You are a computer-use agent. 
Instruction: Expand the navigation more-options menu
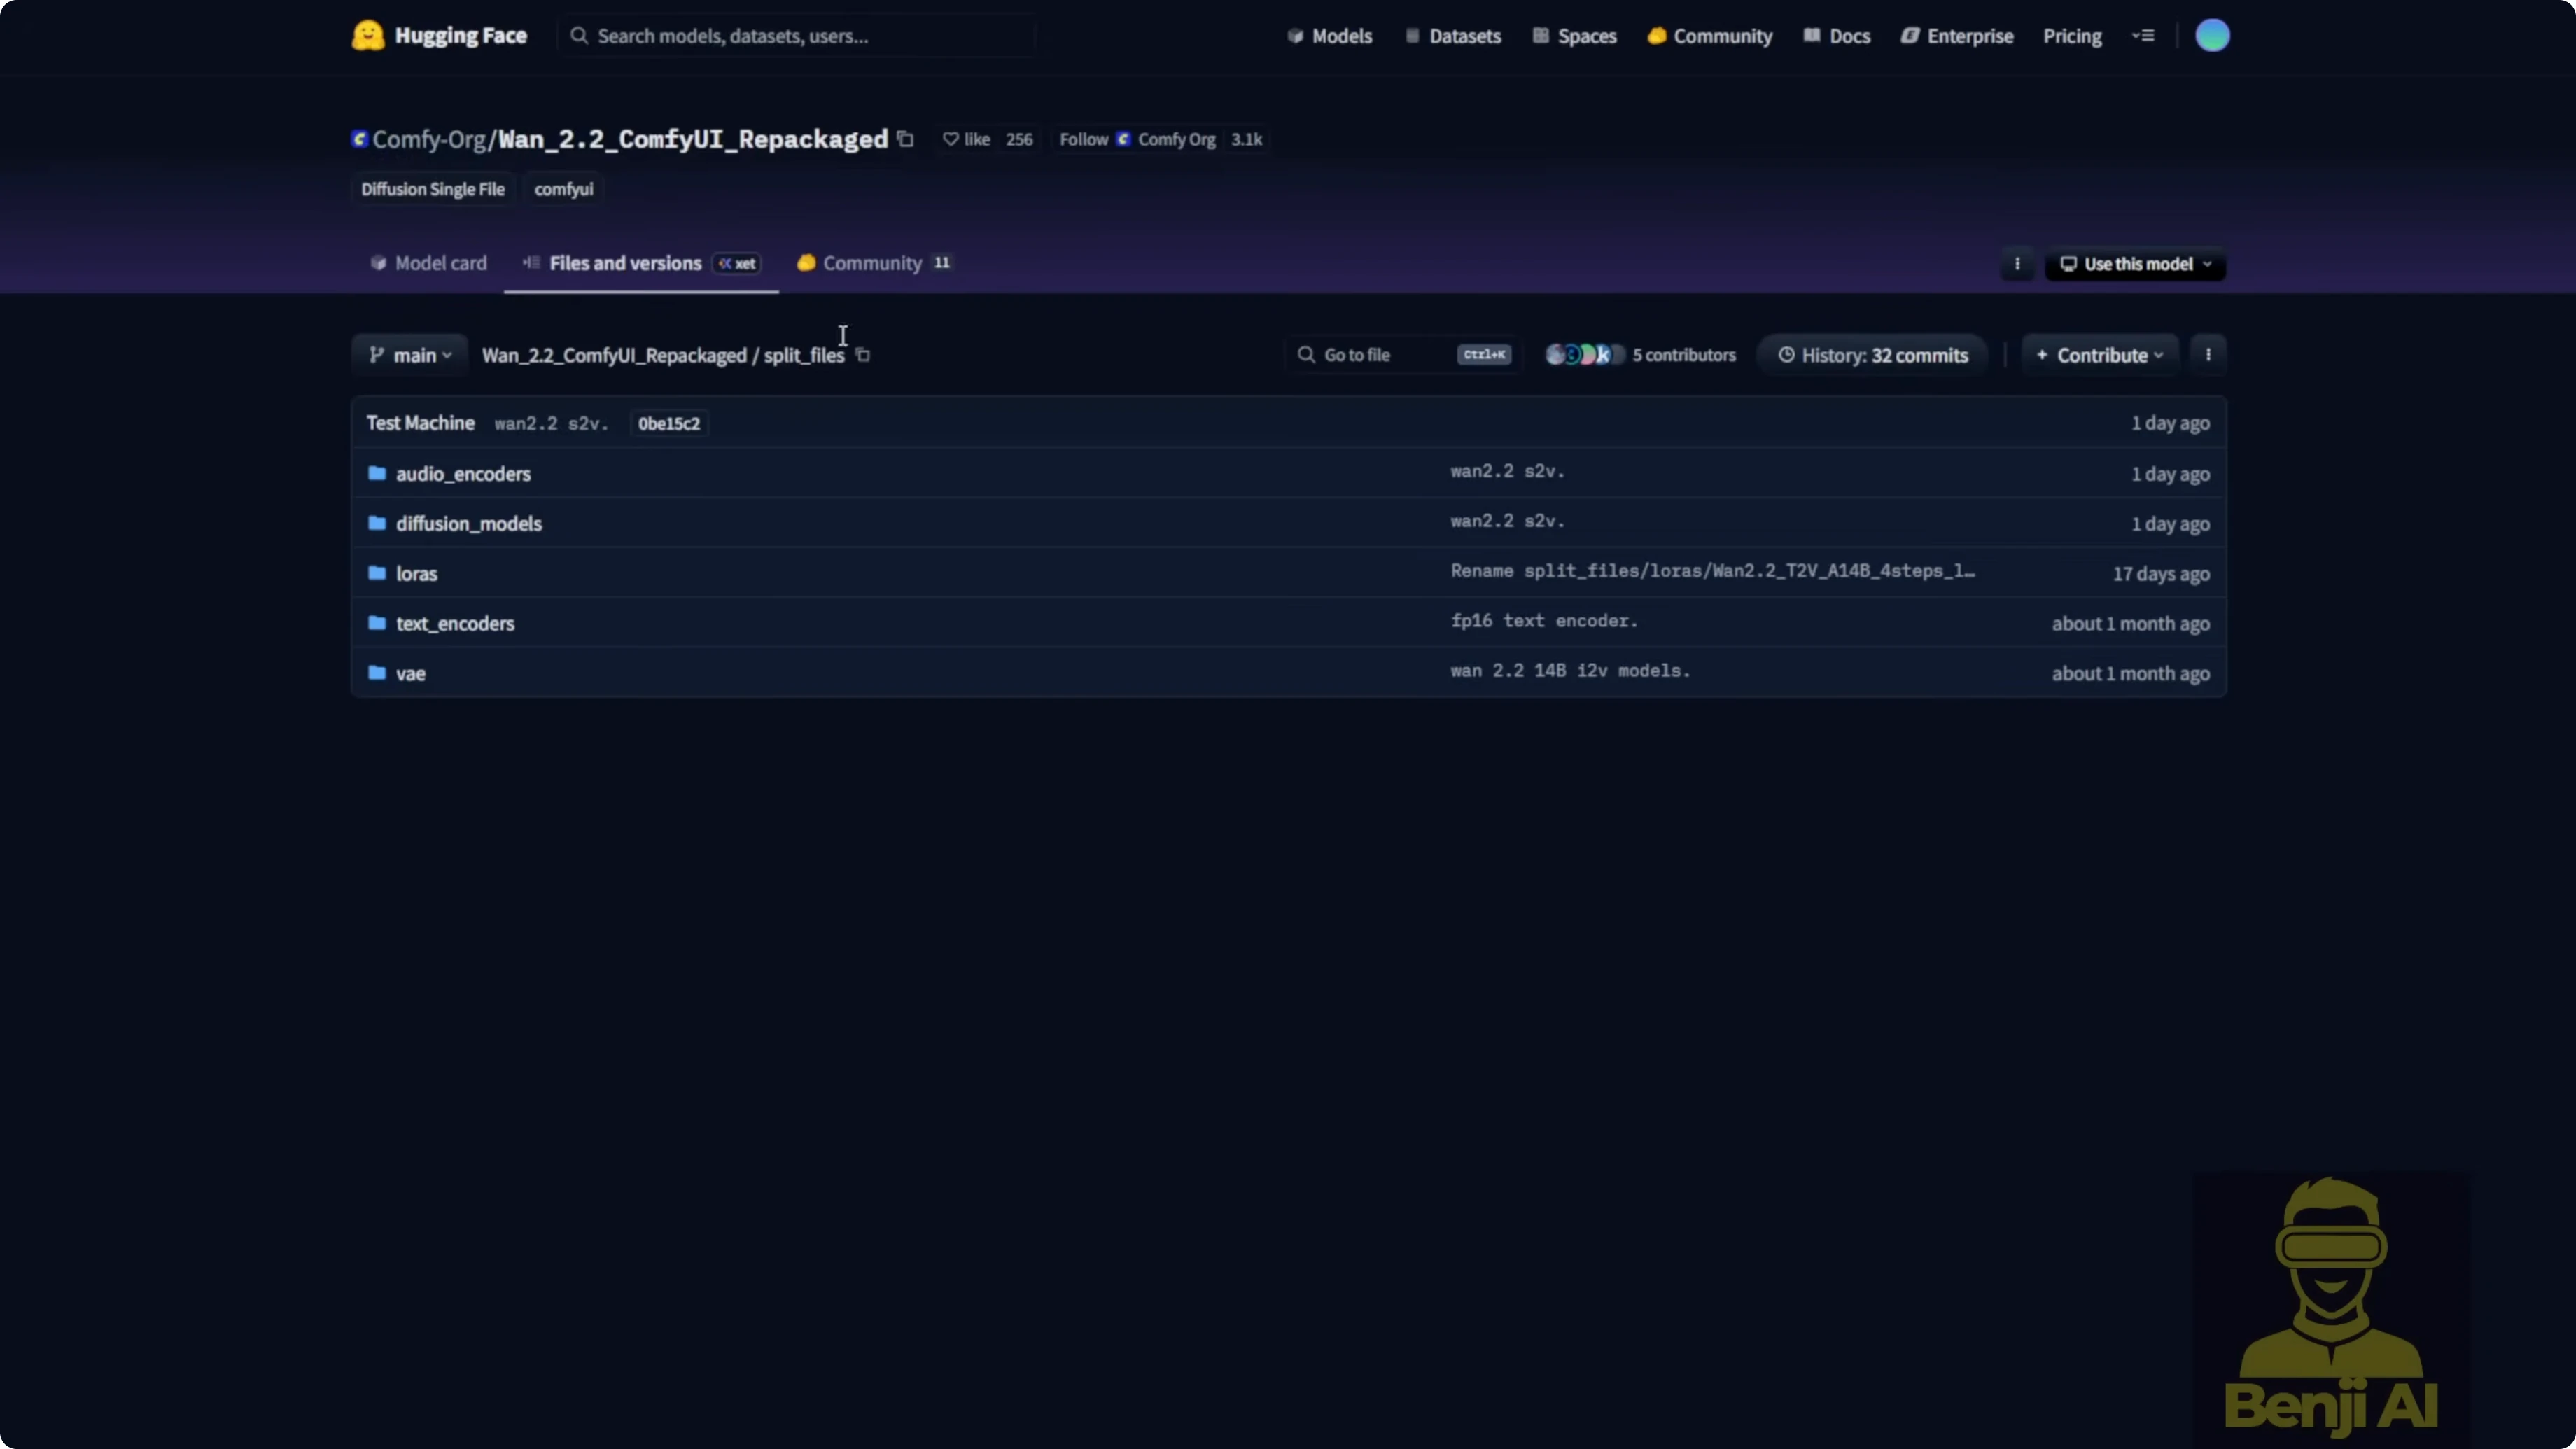(x=2142, y=36)
